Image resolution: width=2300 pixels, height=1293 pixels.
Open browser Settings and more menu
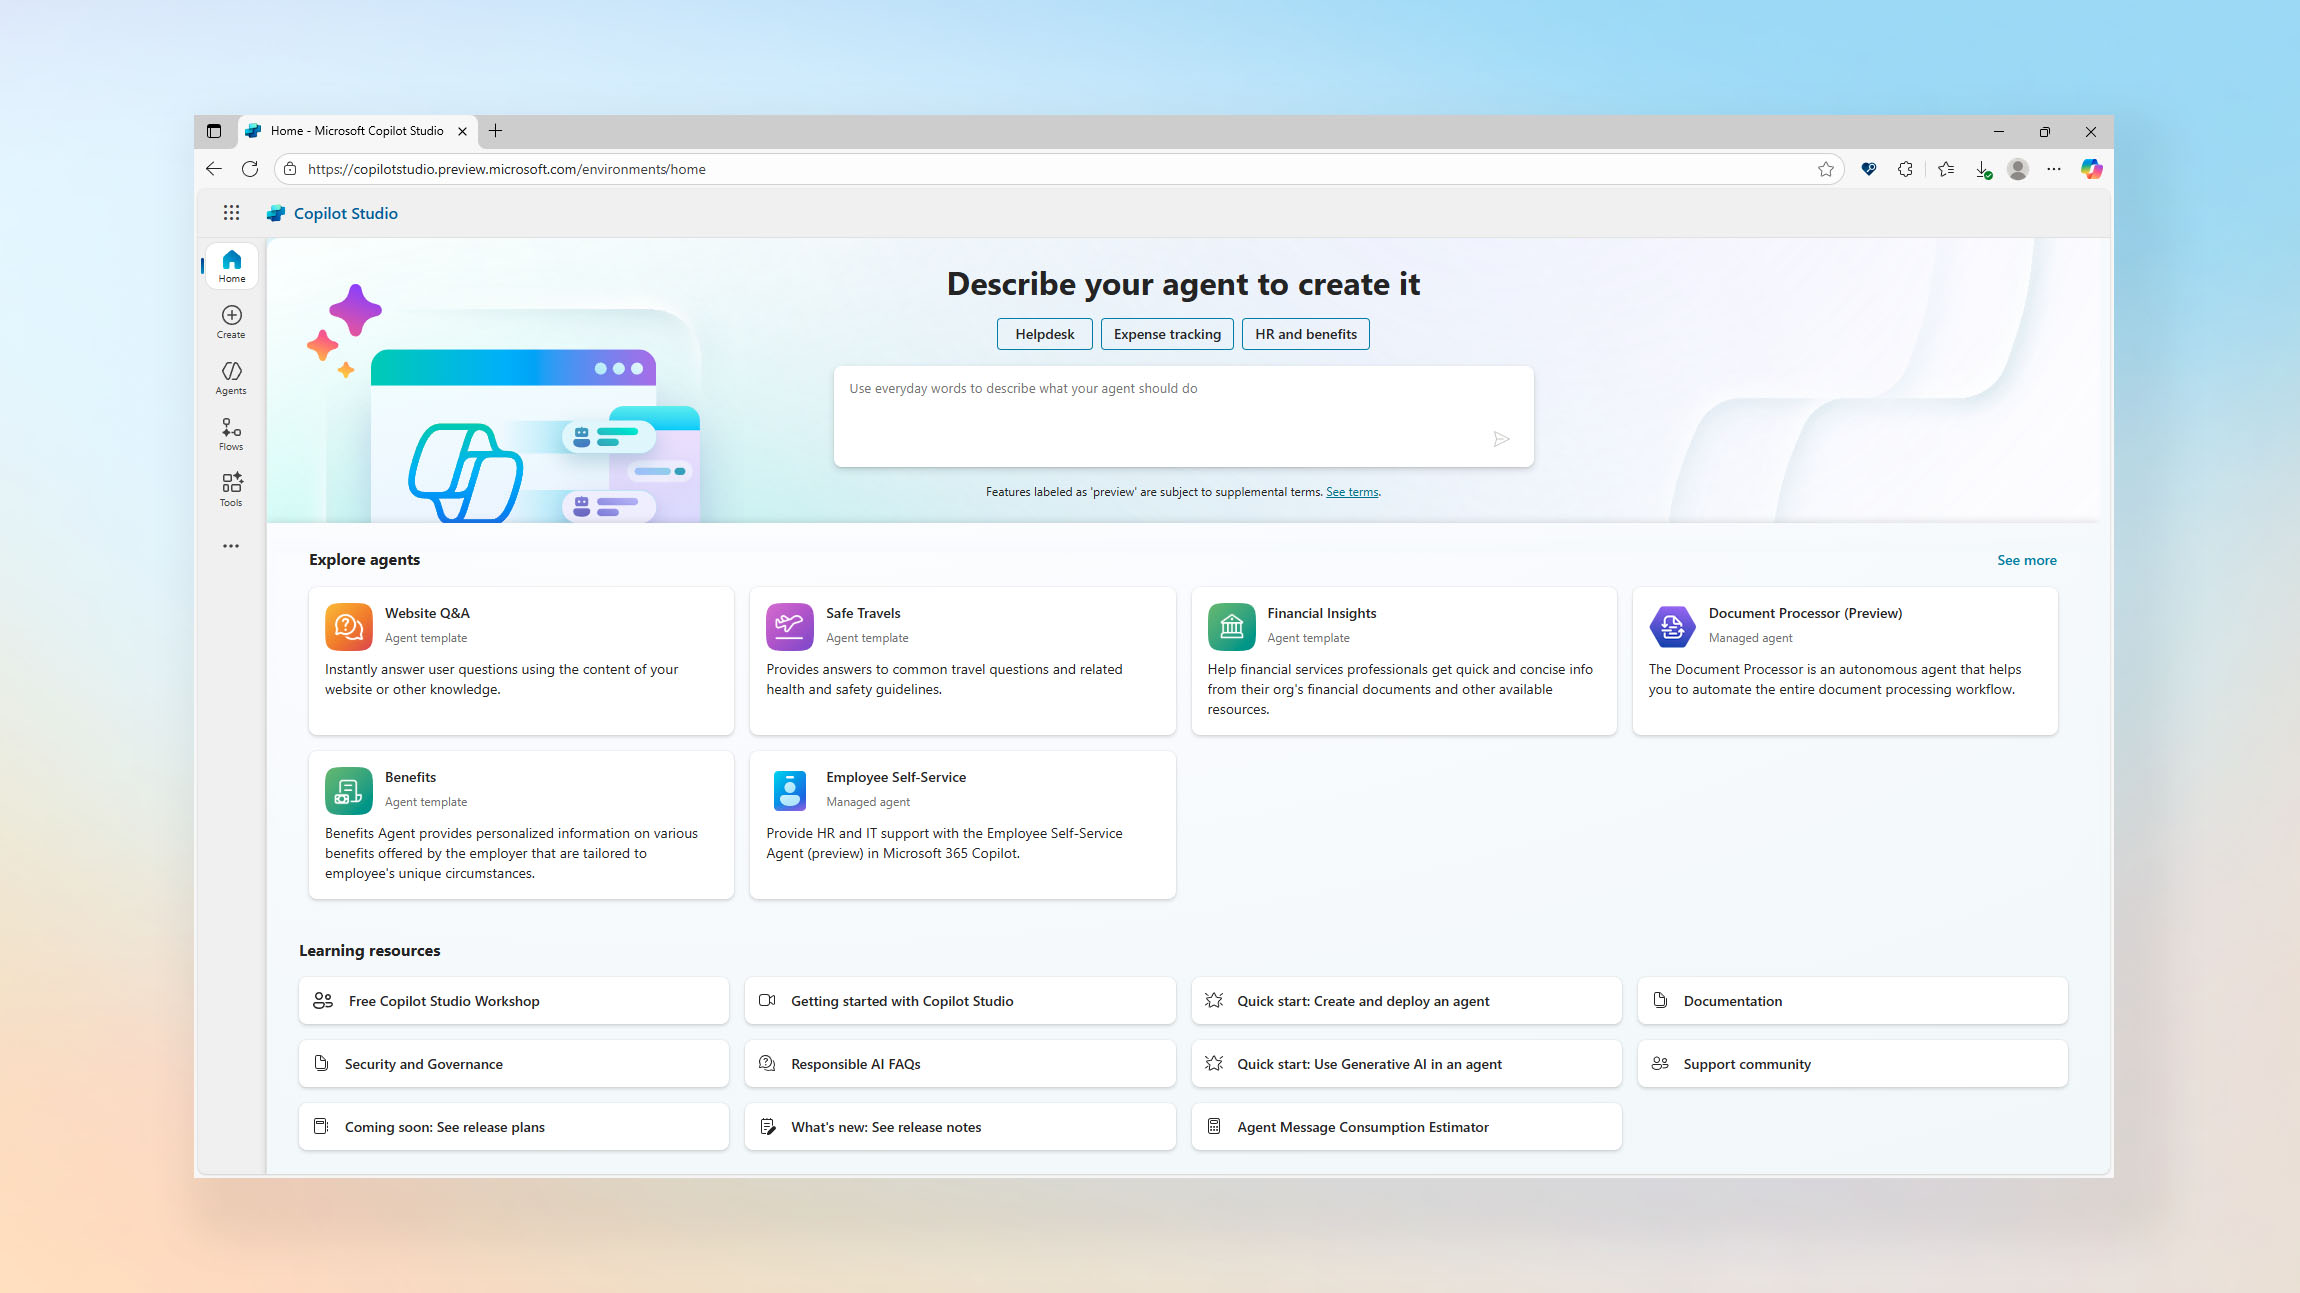point(2054,169)
